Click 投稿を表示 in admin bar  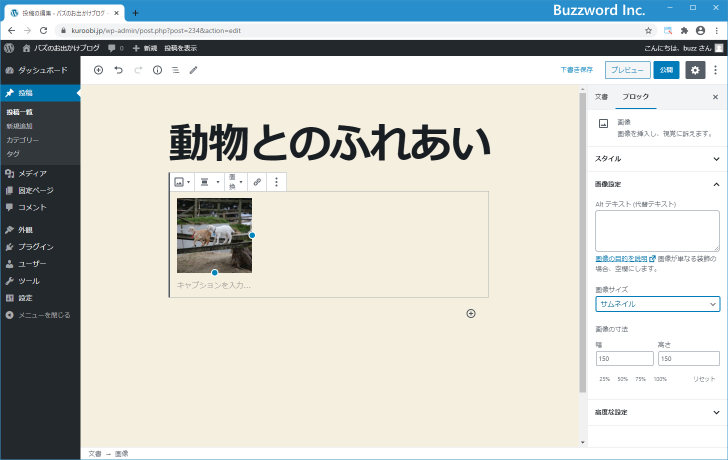click(181, 48)
